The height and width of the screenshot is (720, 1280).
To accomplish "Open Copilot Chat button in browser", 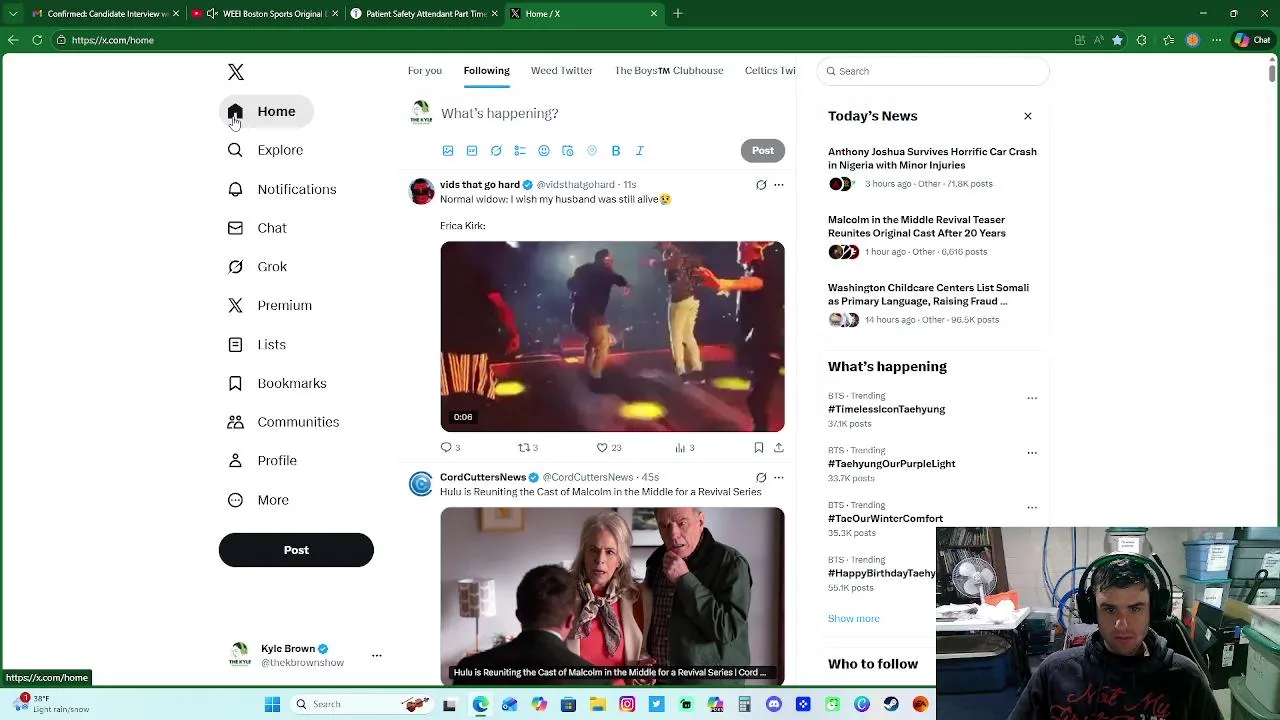I will (1252, 40).
